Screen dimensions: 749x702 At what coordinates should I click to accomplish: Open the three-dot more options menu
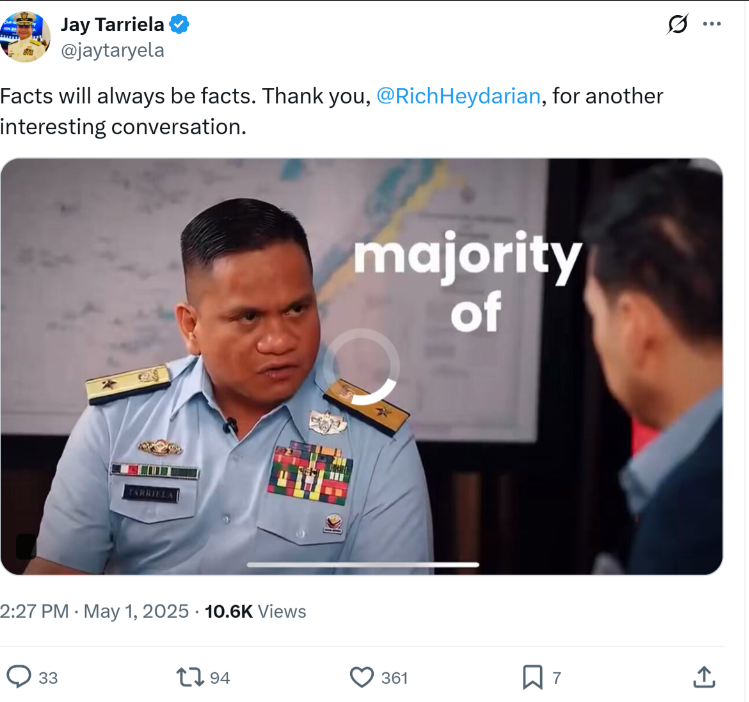712,24
